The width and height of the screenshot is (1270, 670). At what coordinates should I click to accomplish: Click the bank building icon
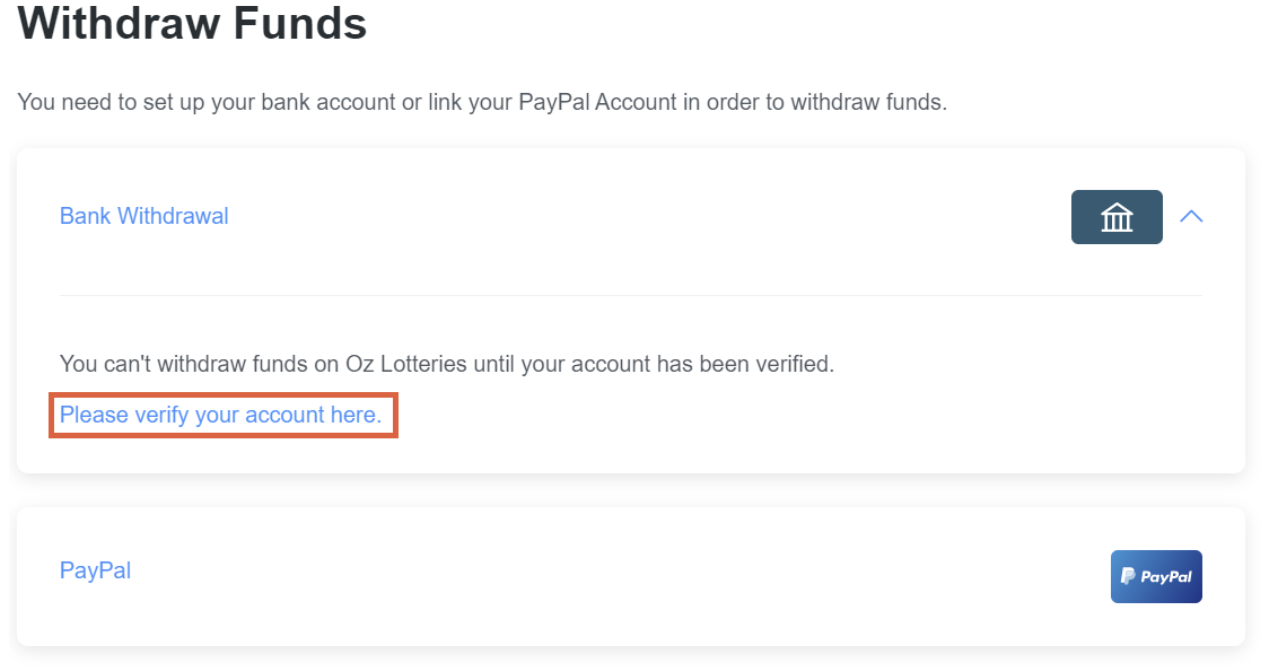click(x=1117, y=217)
